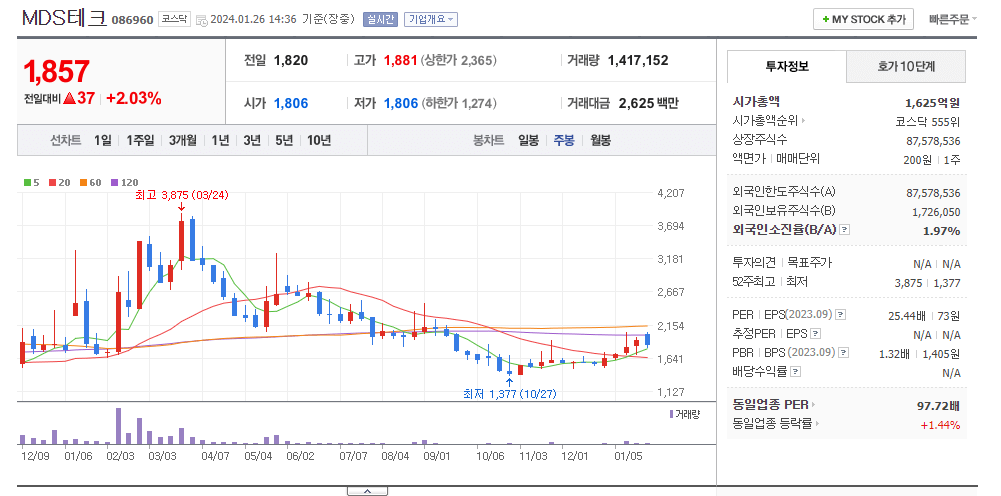Switch to 월봉 monthly candle chart
Image resolution: width=1001 pixels, height=496 pixels.
pos(600,140)
